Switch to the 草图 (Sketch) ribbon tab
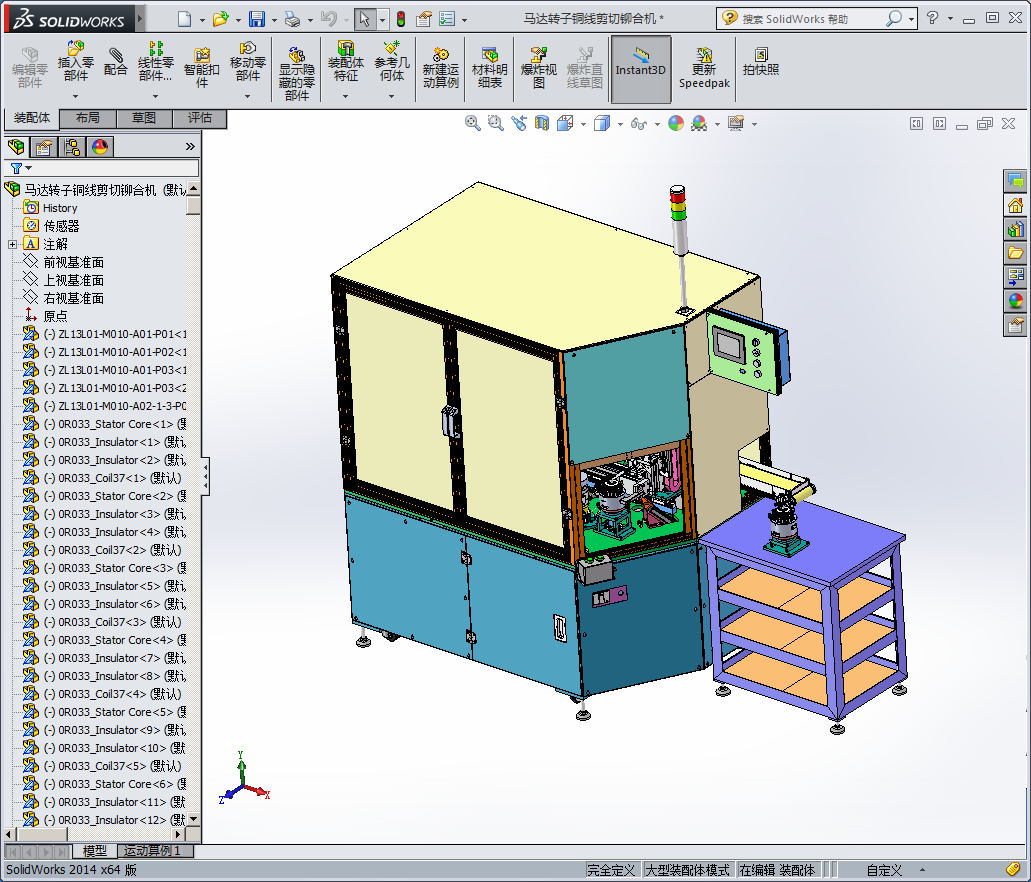Viewport: 1031px width, 882px height. pyautogui.click(x=143, y=118)
